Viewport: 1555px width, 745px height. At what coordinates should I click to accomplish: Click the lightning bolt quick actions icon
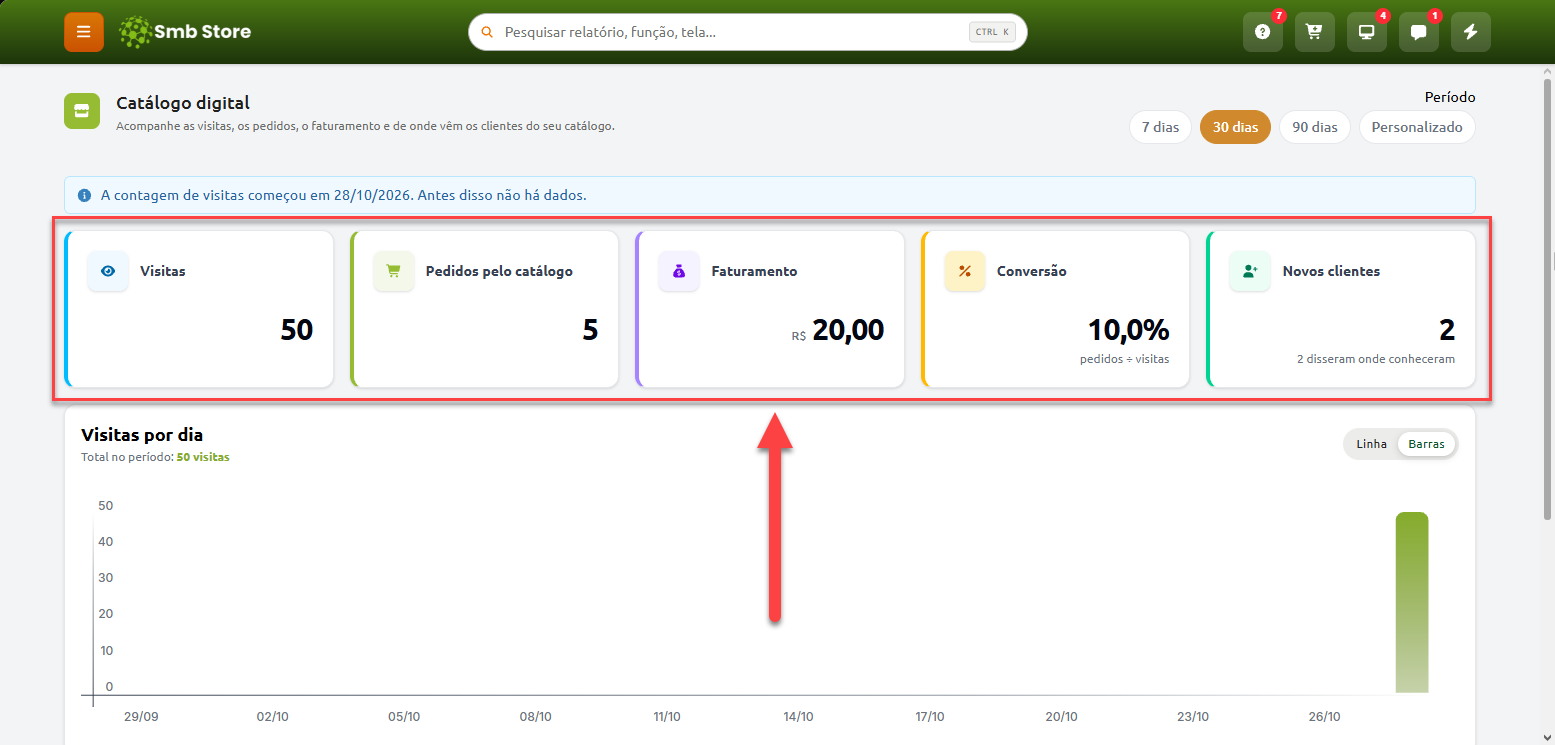1470,32
